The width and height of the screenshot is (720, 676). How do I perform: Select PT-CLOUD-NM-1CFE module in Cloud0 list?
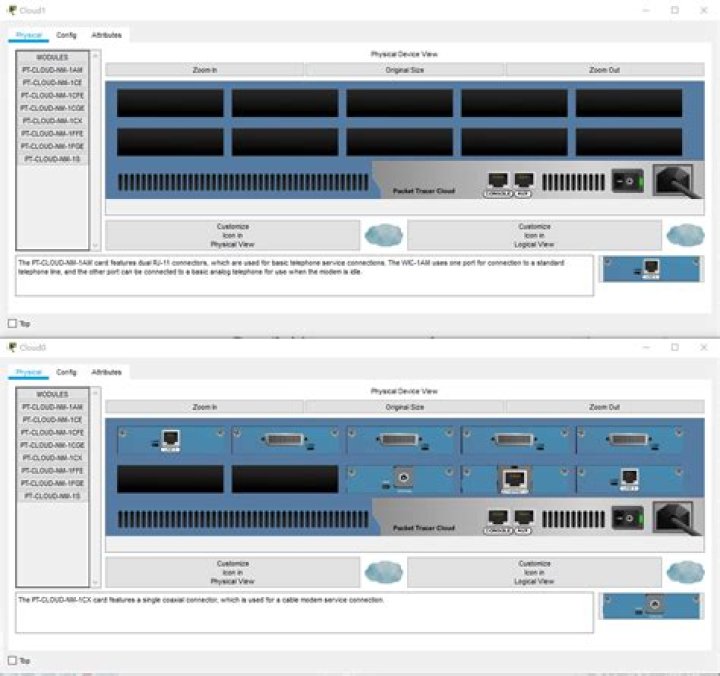coord(52,433)
